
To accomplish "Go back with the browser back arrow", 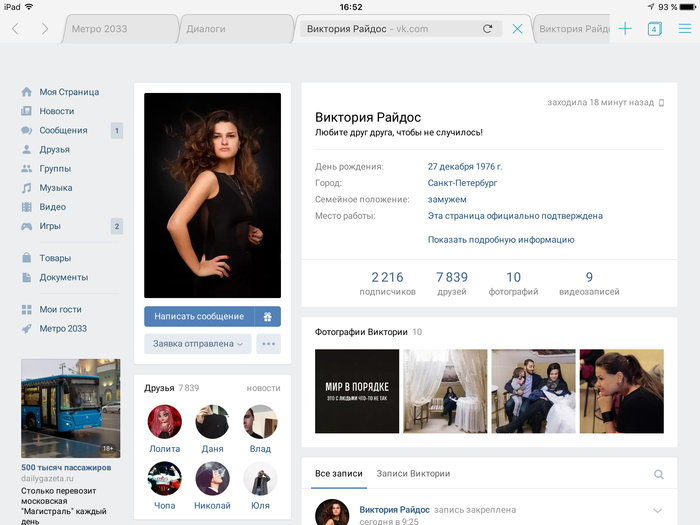I will (16, 29).
